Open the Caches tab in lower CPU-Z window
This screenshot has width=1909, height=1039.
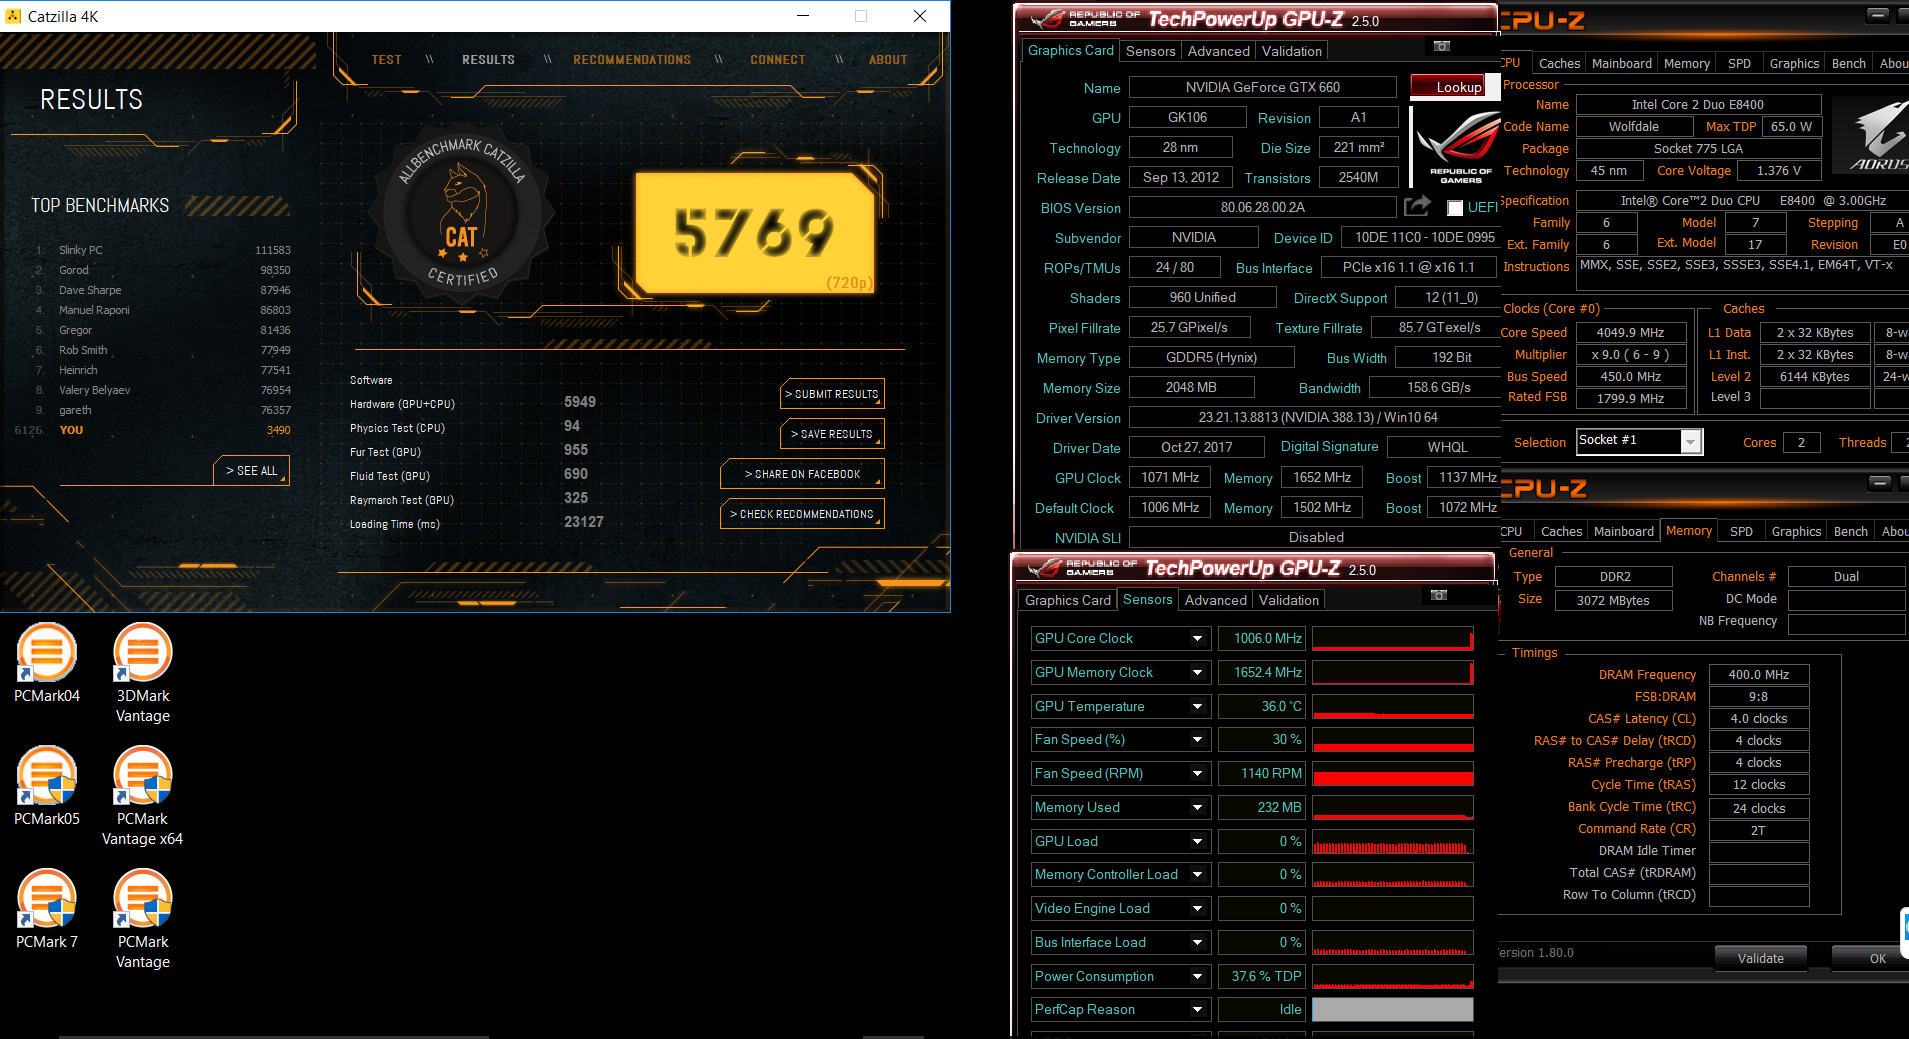tap(1561, 531)
